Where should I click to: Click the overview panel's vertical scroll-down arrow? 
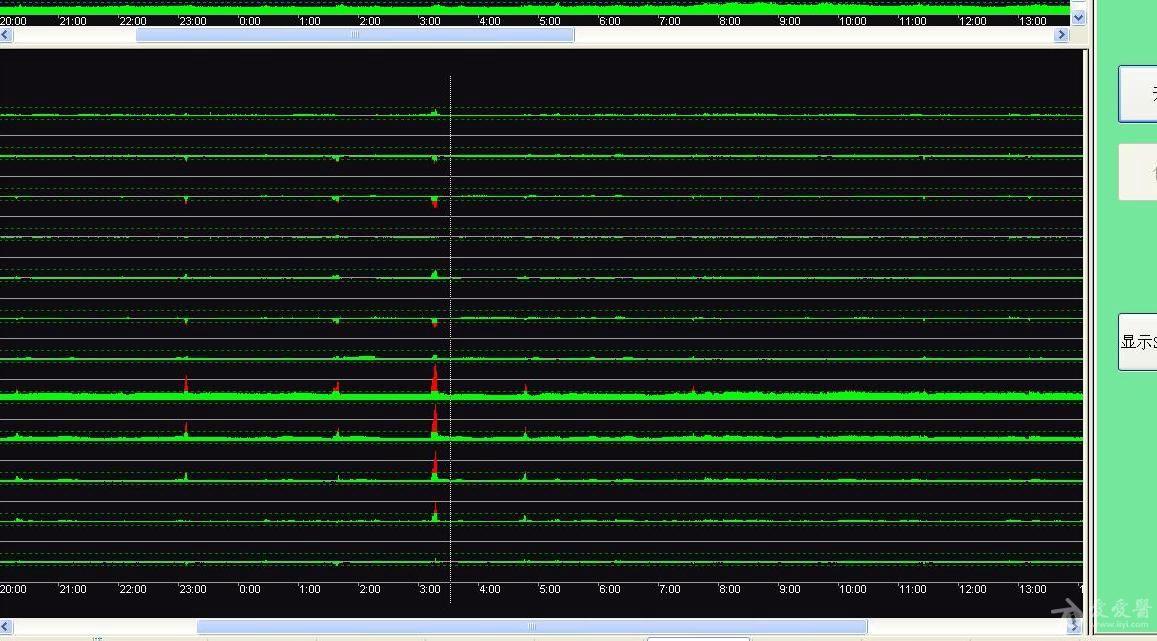(x=1078, y=17)
